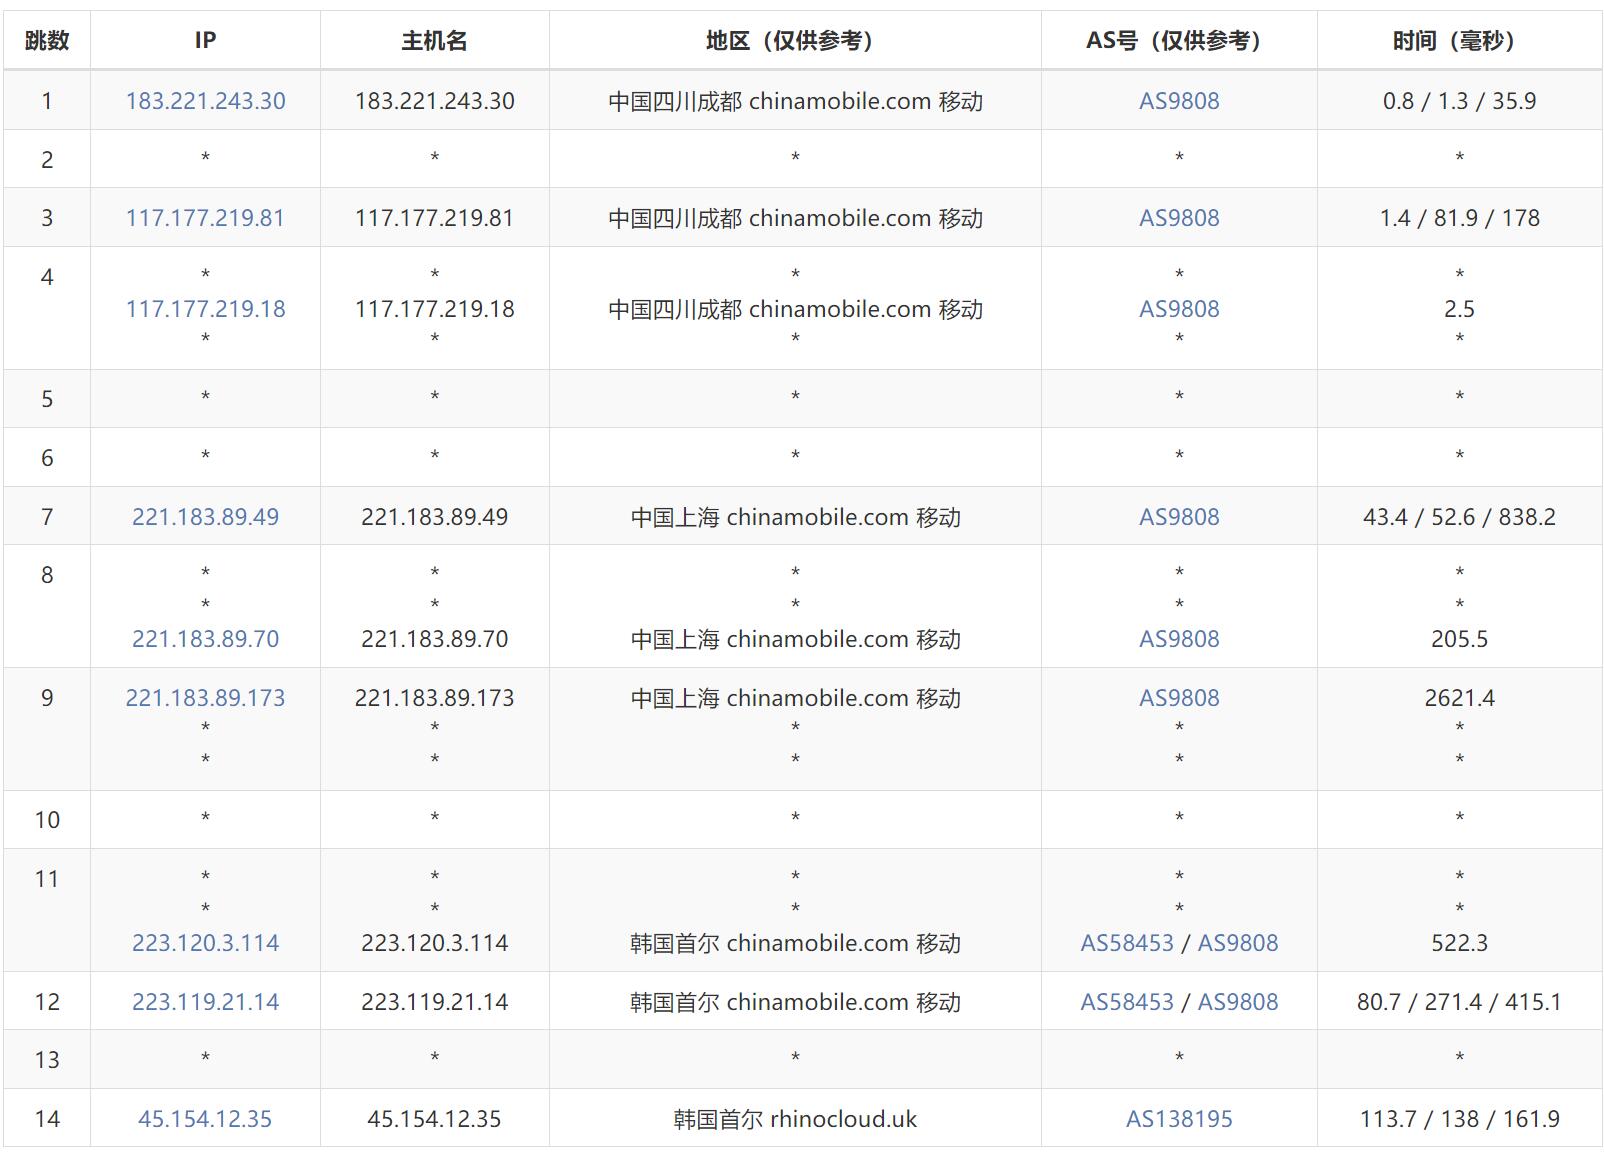Open the AS138195 link
The image size is (1604, 1154).
(x=1179, y=1119)
